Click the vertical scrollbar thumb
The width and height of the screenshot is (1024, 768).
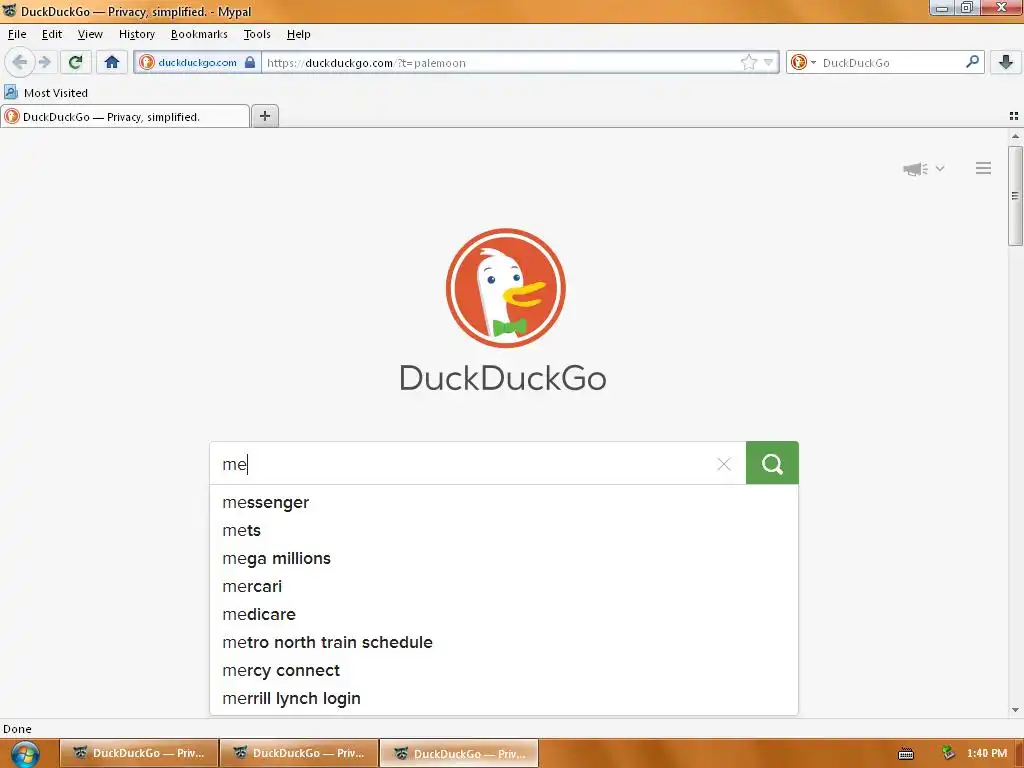[x=1015, y=196]
